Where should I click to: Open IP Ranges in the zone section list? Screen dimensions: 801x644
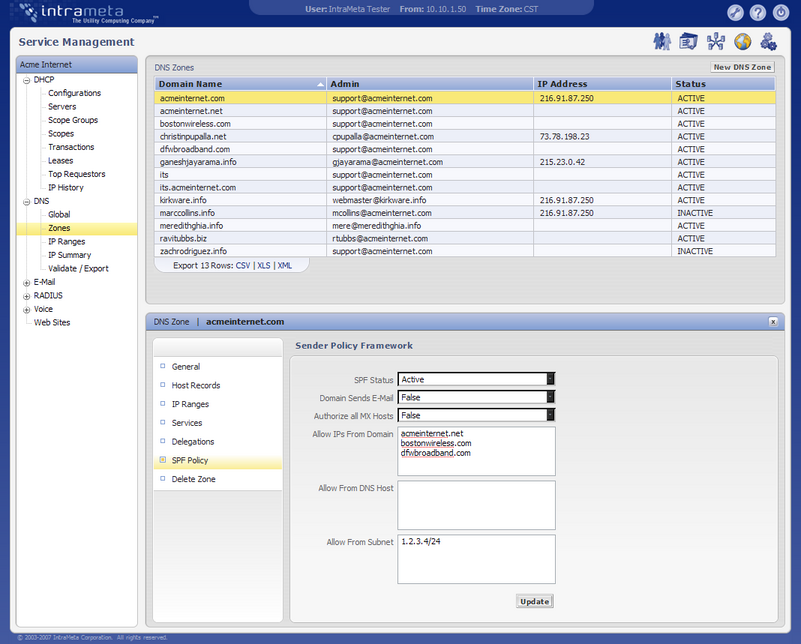[190, 404]
